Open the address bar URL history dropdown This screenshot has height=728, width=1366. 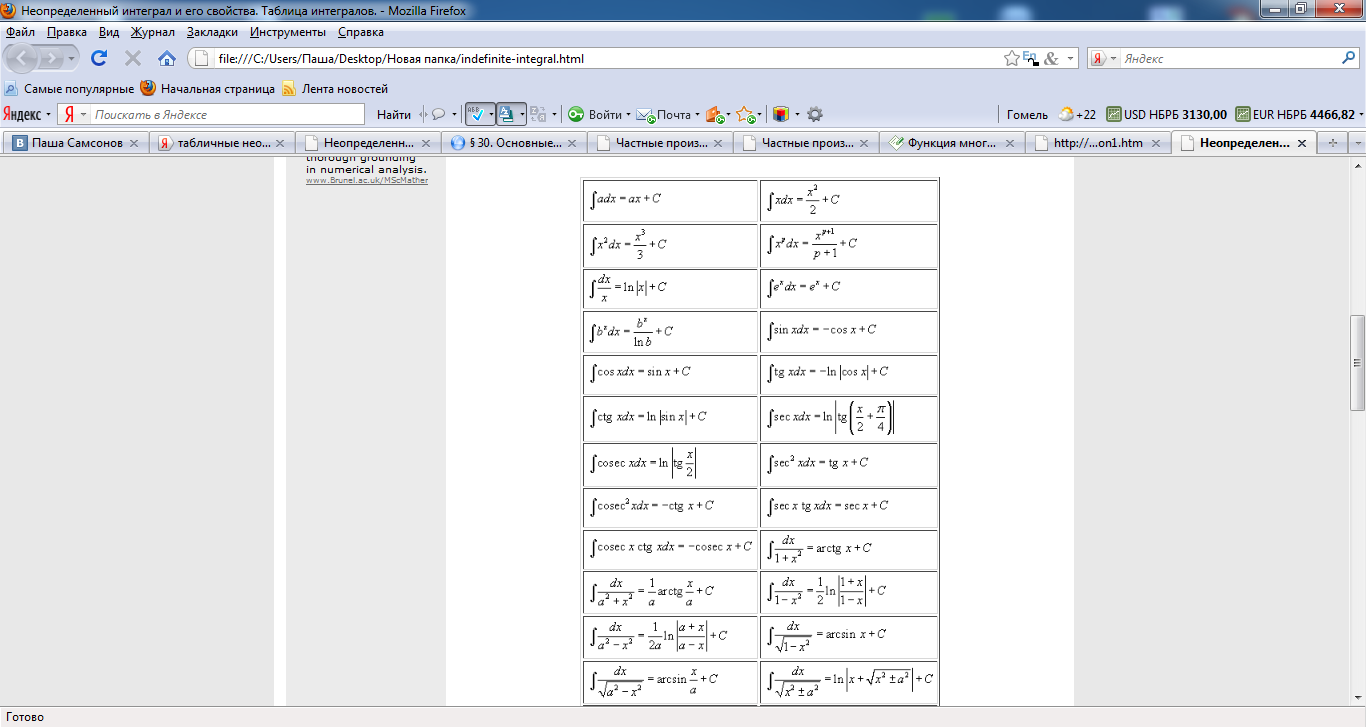point(1071,59)
